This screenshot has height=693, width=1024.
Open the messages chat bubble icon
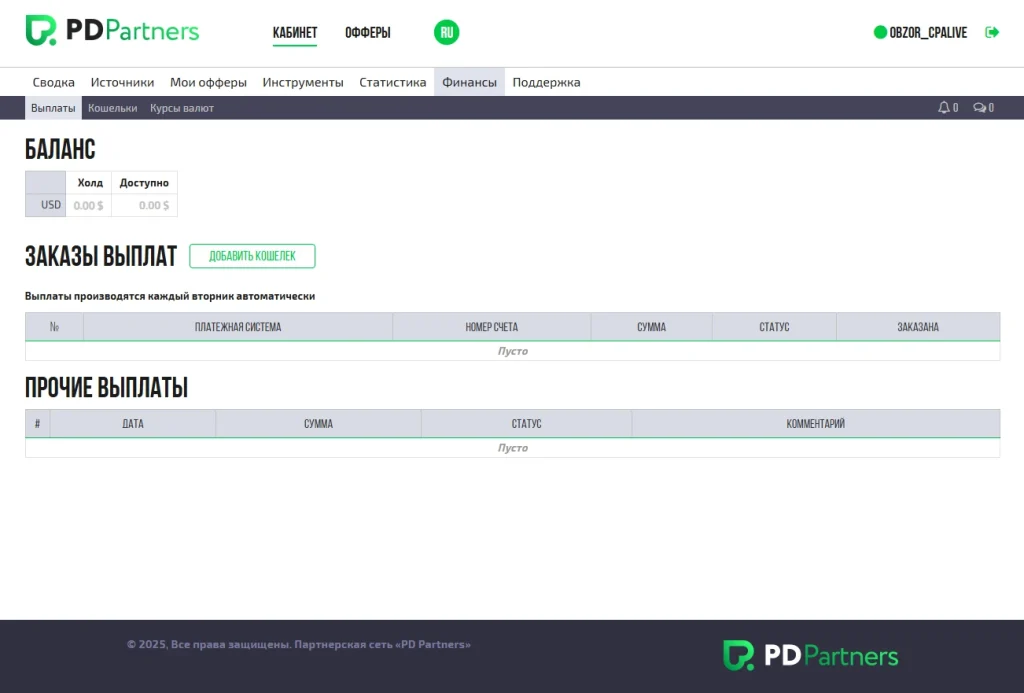(980, 108)
